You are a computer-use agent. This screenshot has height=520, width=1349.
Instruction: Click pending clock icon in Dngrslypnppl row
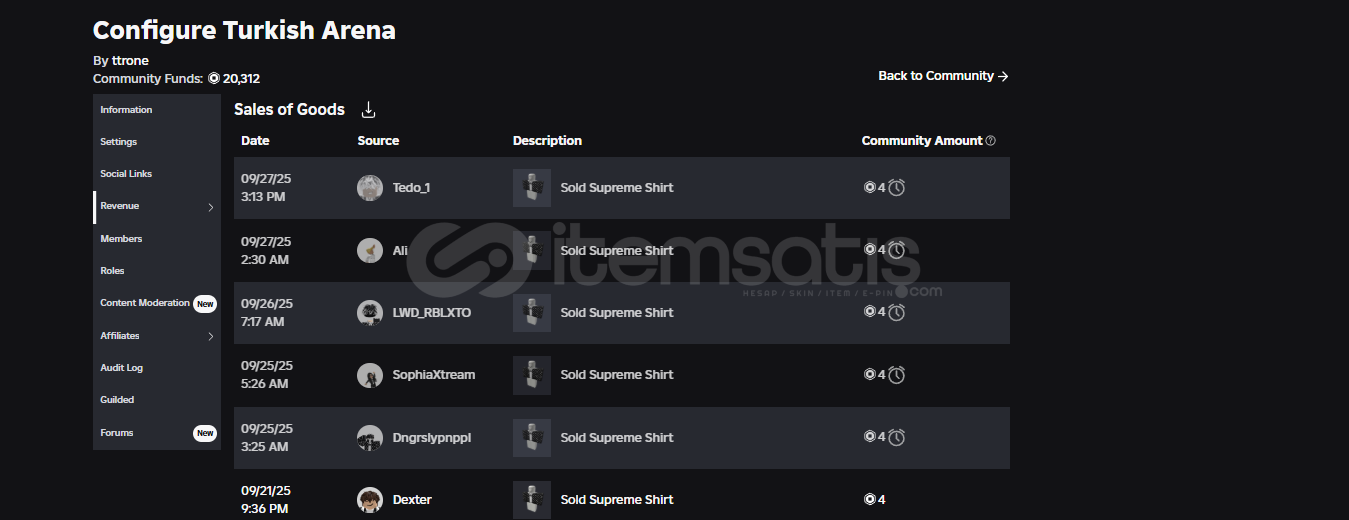click(897, 437)
